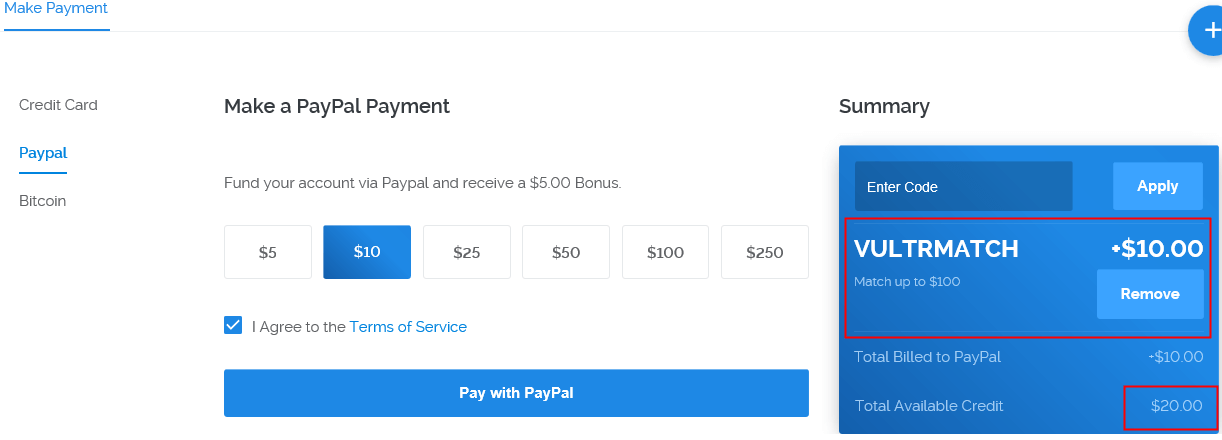Click the $20.00 Total Available Credit value
The height and width of the screenshot is (440, 1222).
coord(1176,406)
